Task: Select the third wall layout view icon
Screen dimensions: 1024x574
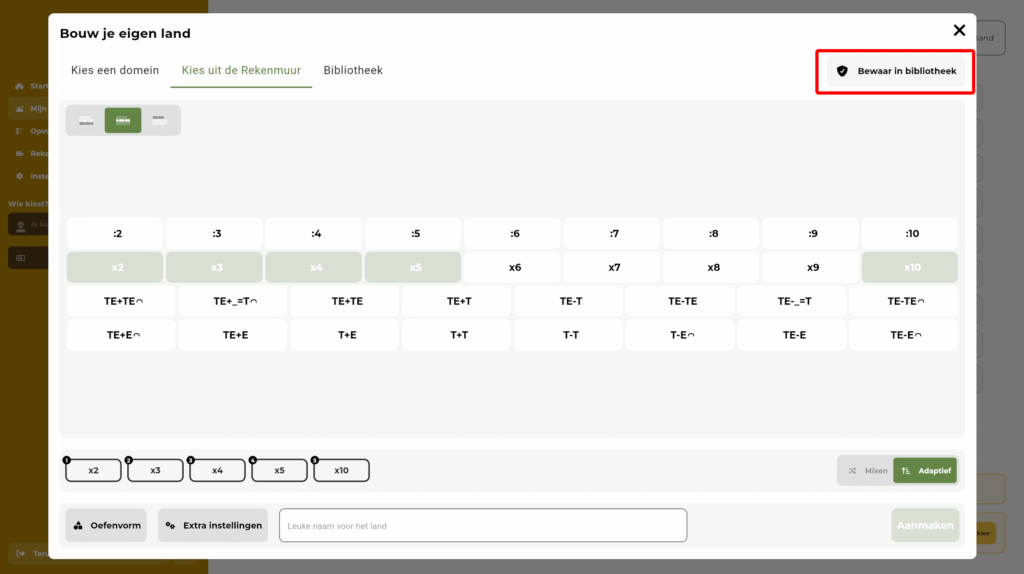Action: coord(160,120)
